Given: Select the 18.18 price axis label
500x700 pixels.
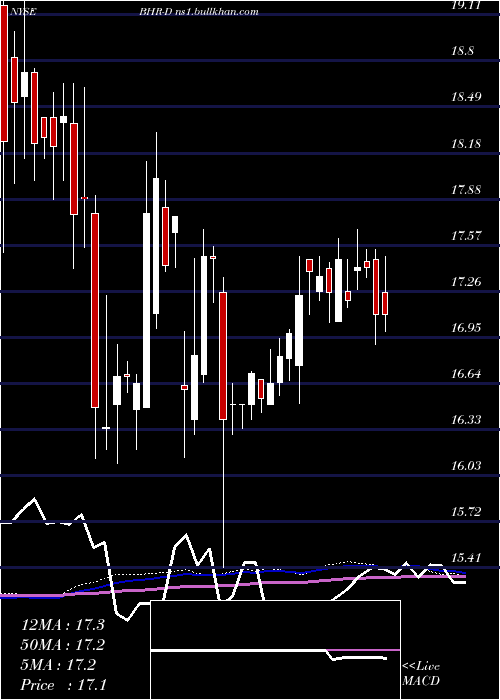Looking at the screenshot, I should [466, 144].
